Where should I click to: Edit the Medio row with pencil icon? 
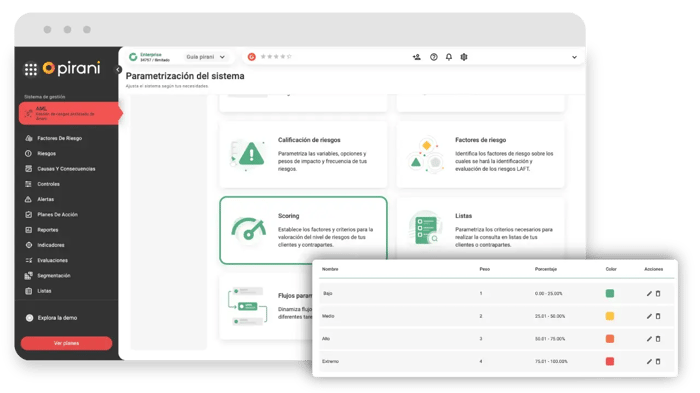[649, 316]
